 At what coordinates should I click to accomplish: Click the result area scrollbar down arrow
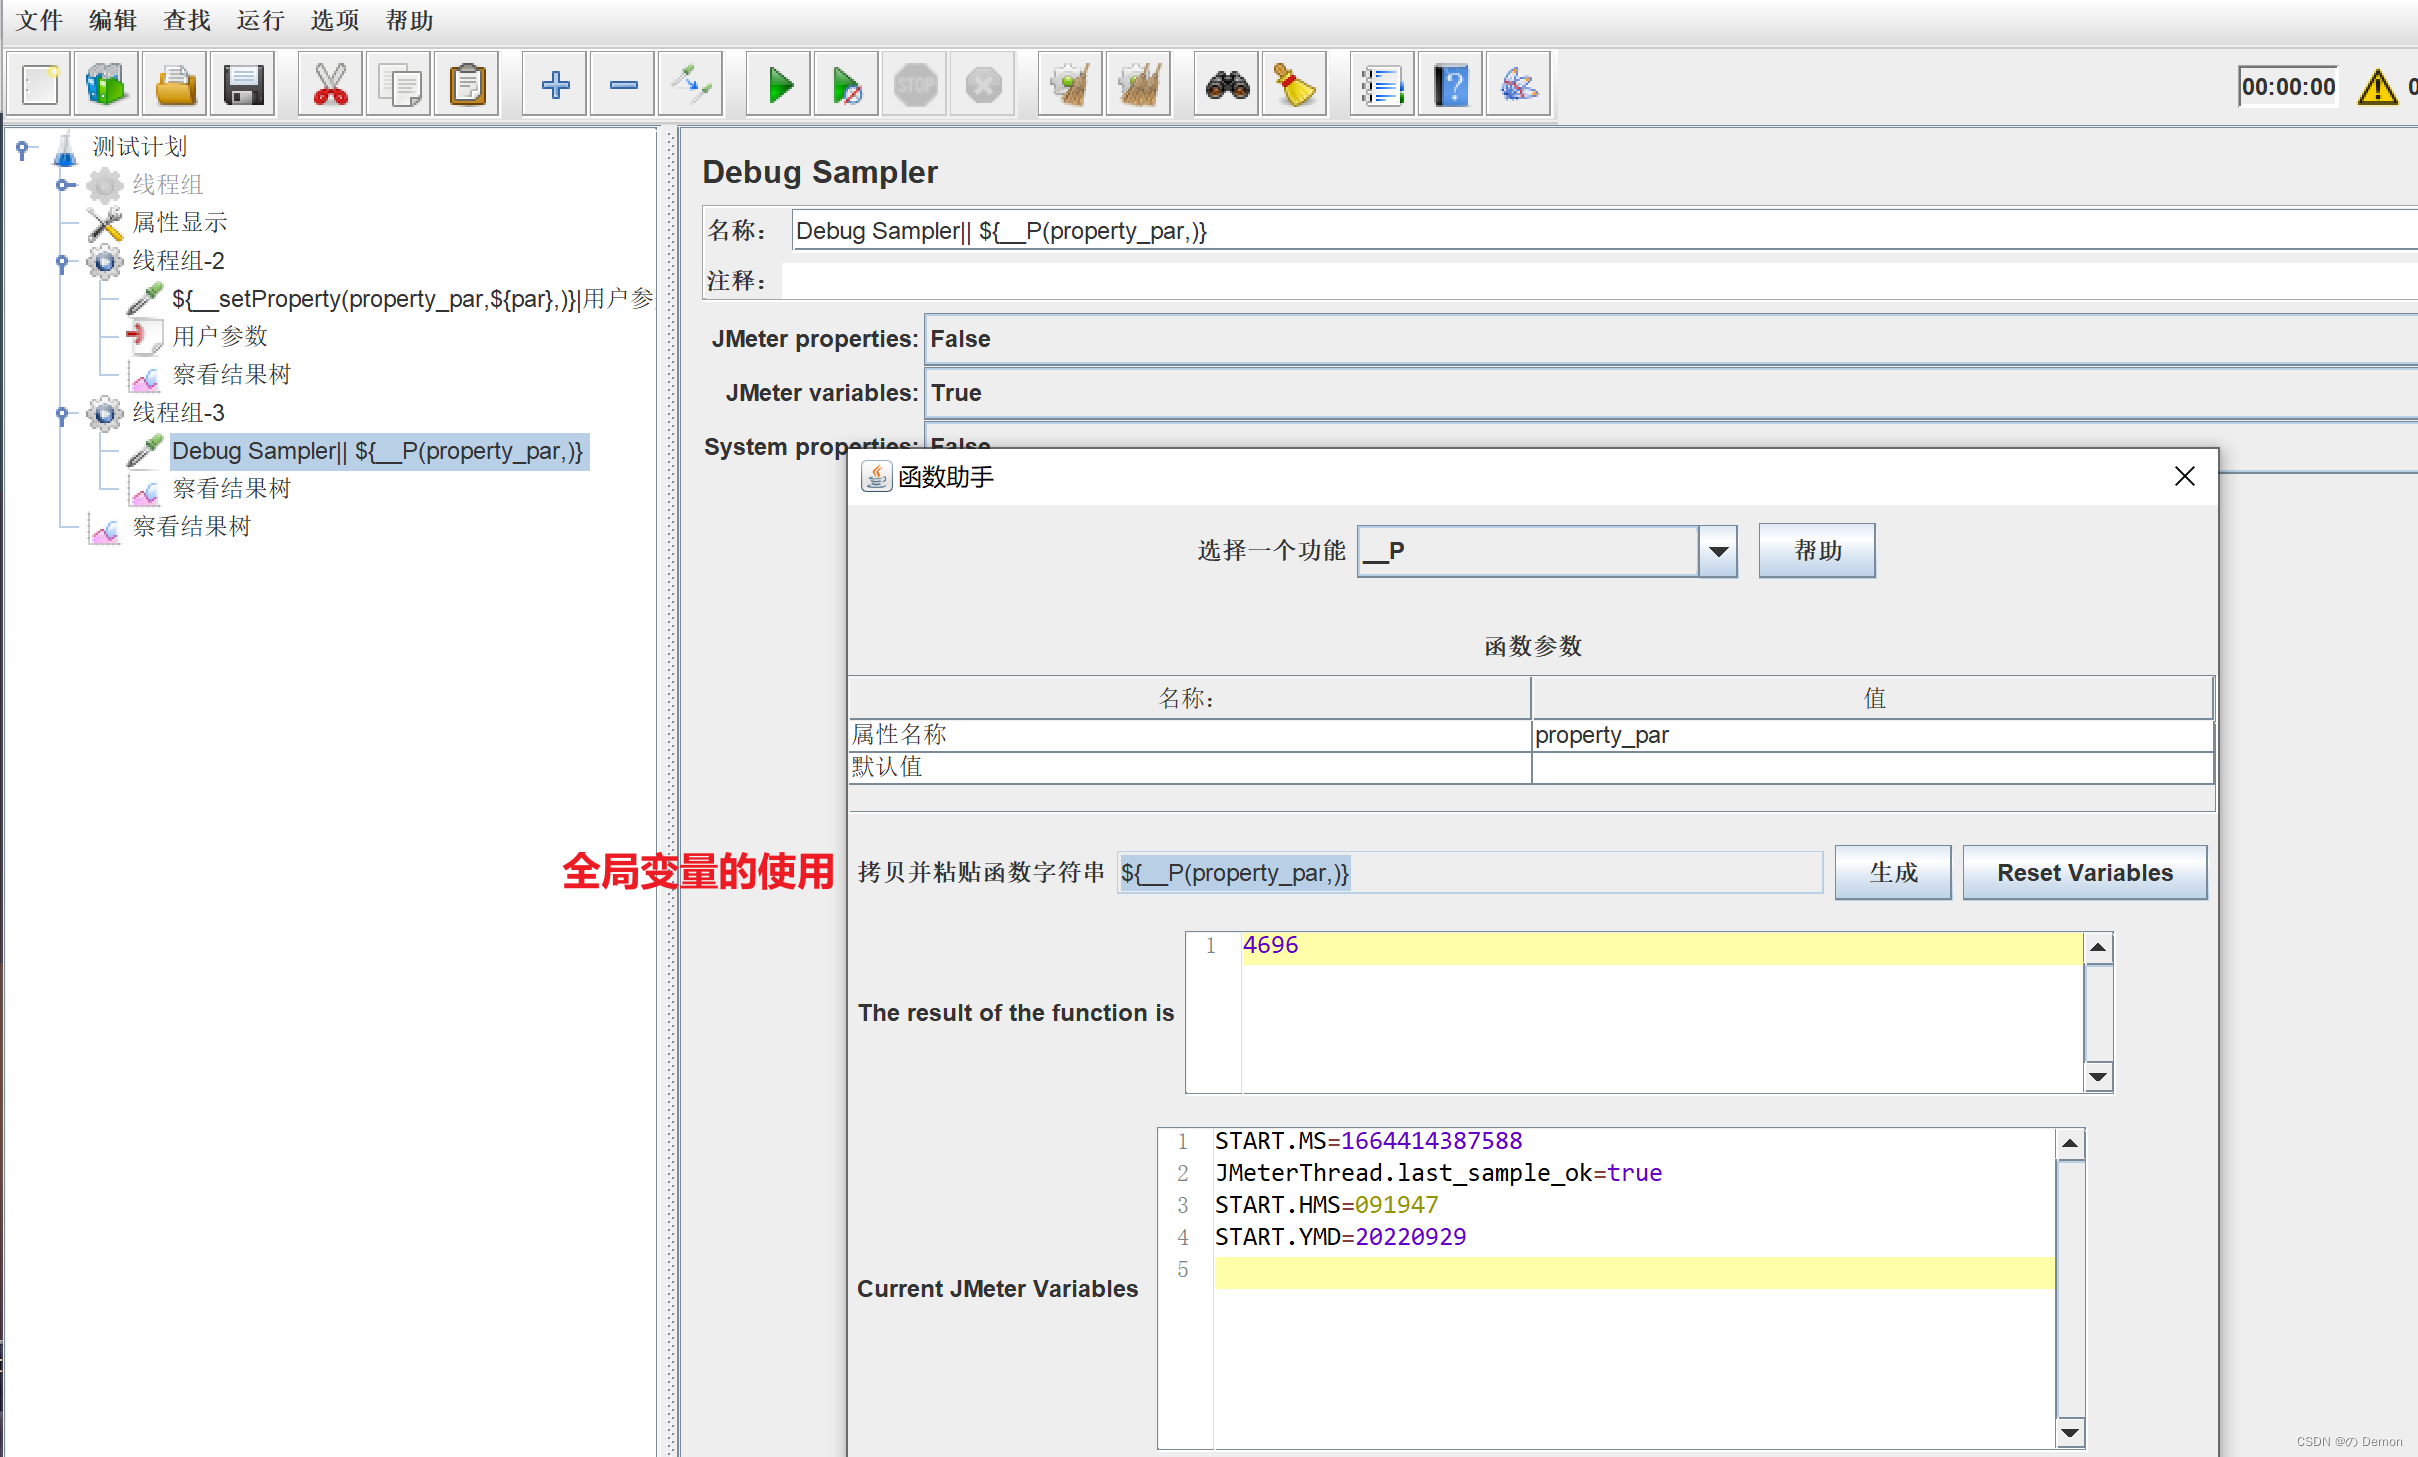pyautogui.click(x=2098, y=1077)
